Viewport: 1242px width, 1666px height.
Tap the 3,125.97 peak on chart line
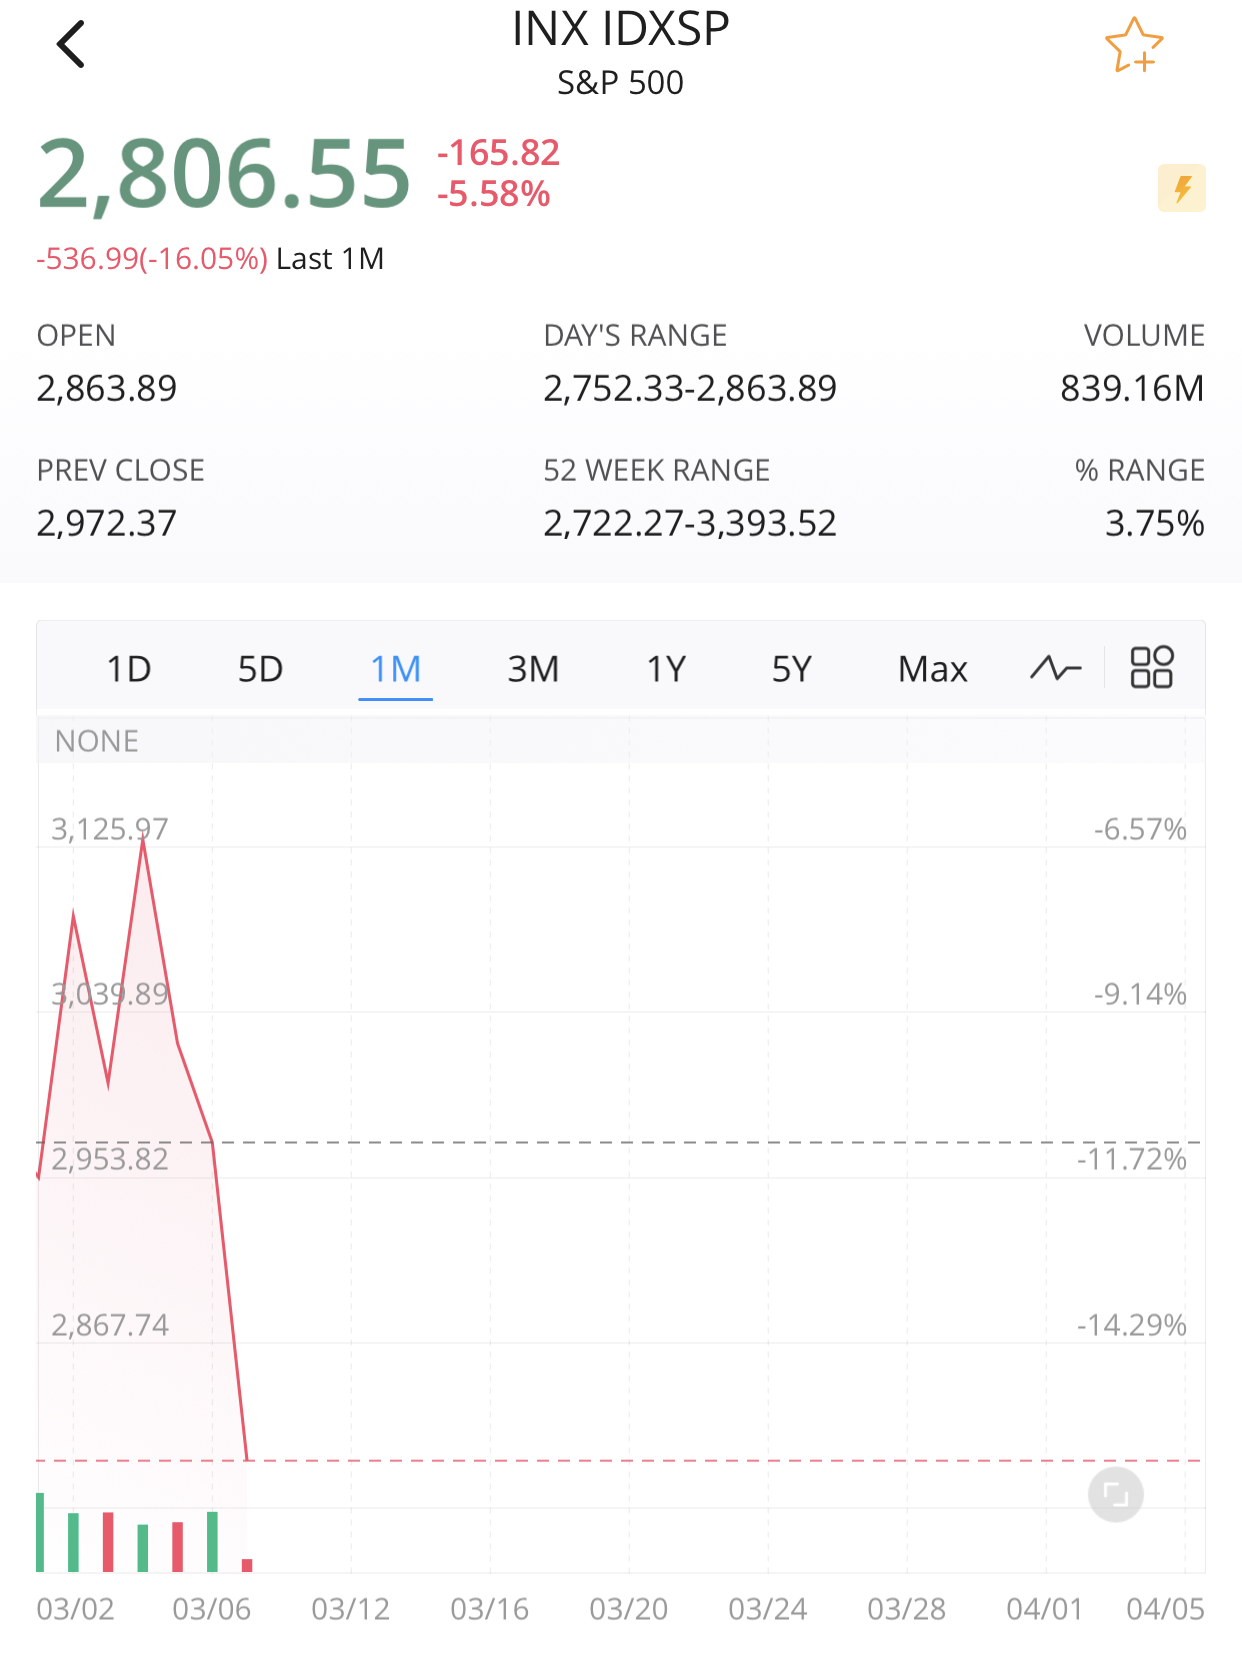(144, 841)
